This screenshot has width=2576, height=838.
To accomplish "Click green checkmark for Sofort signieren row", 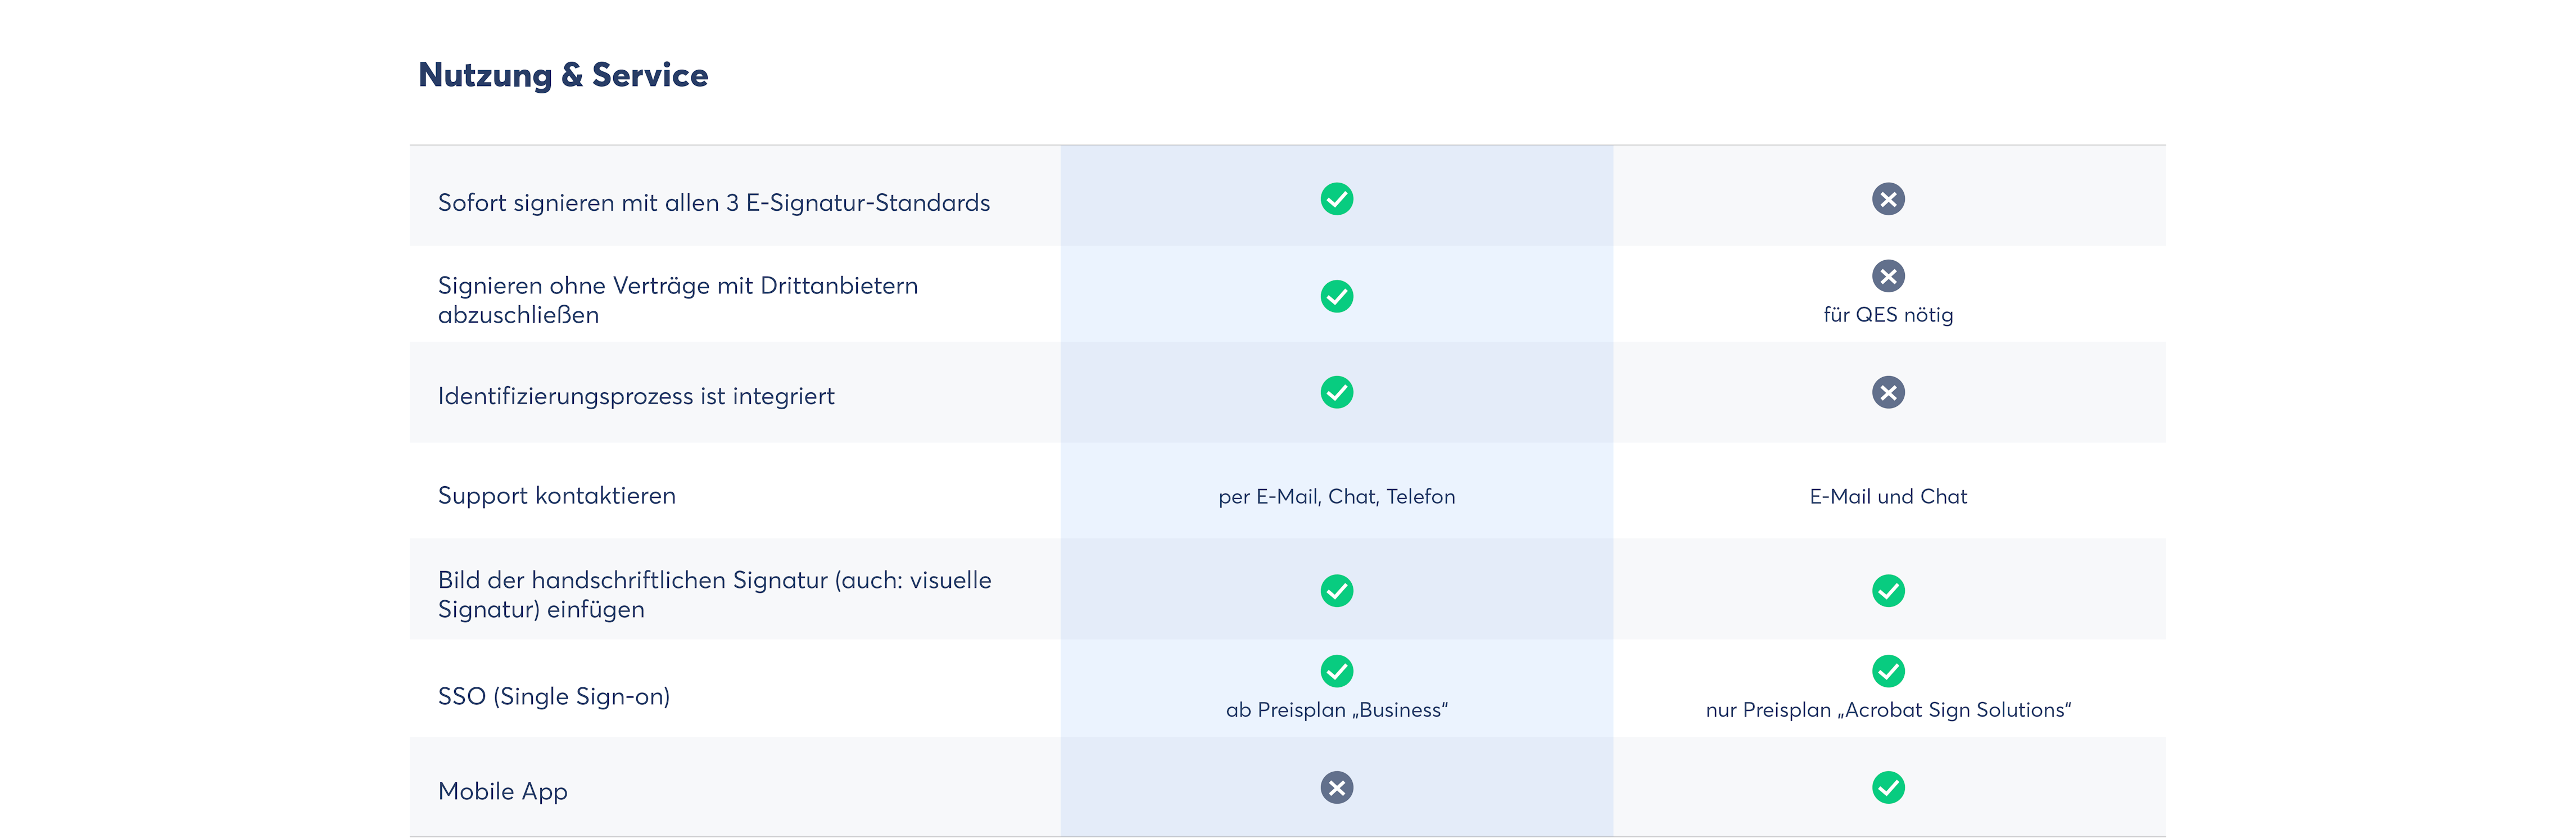I will (x=1336, y=199).
